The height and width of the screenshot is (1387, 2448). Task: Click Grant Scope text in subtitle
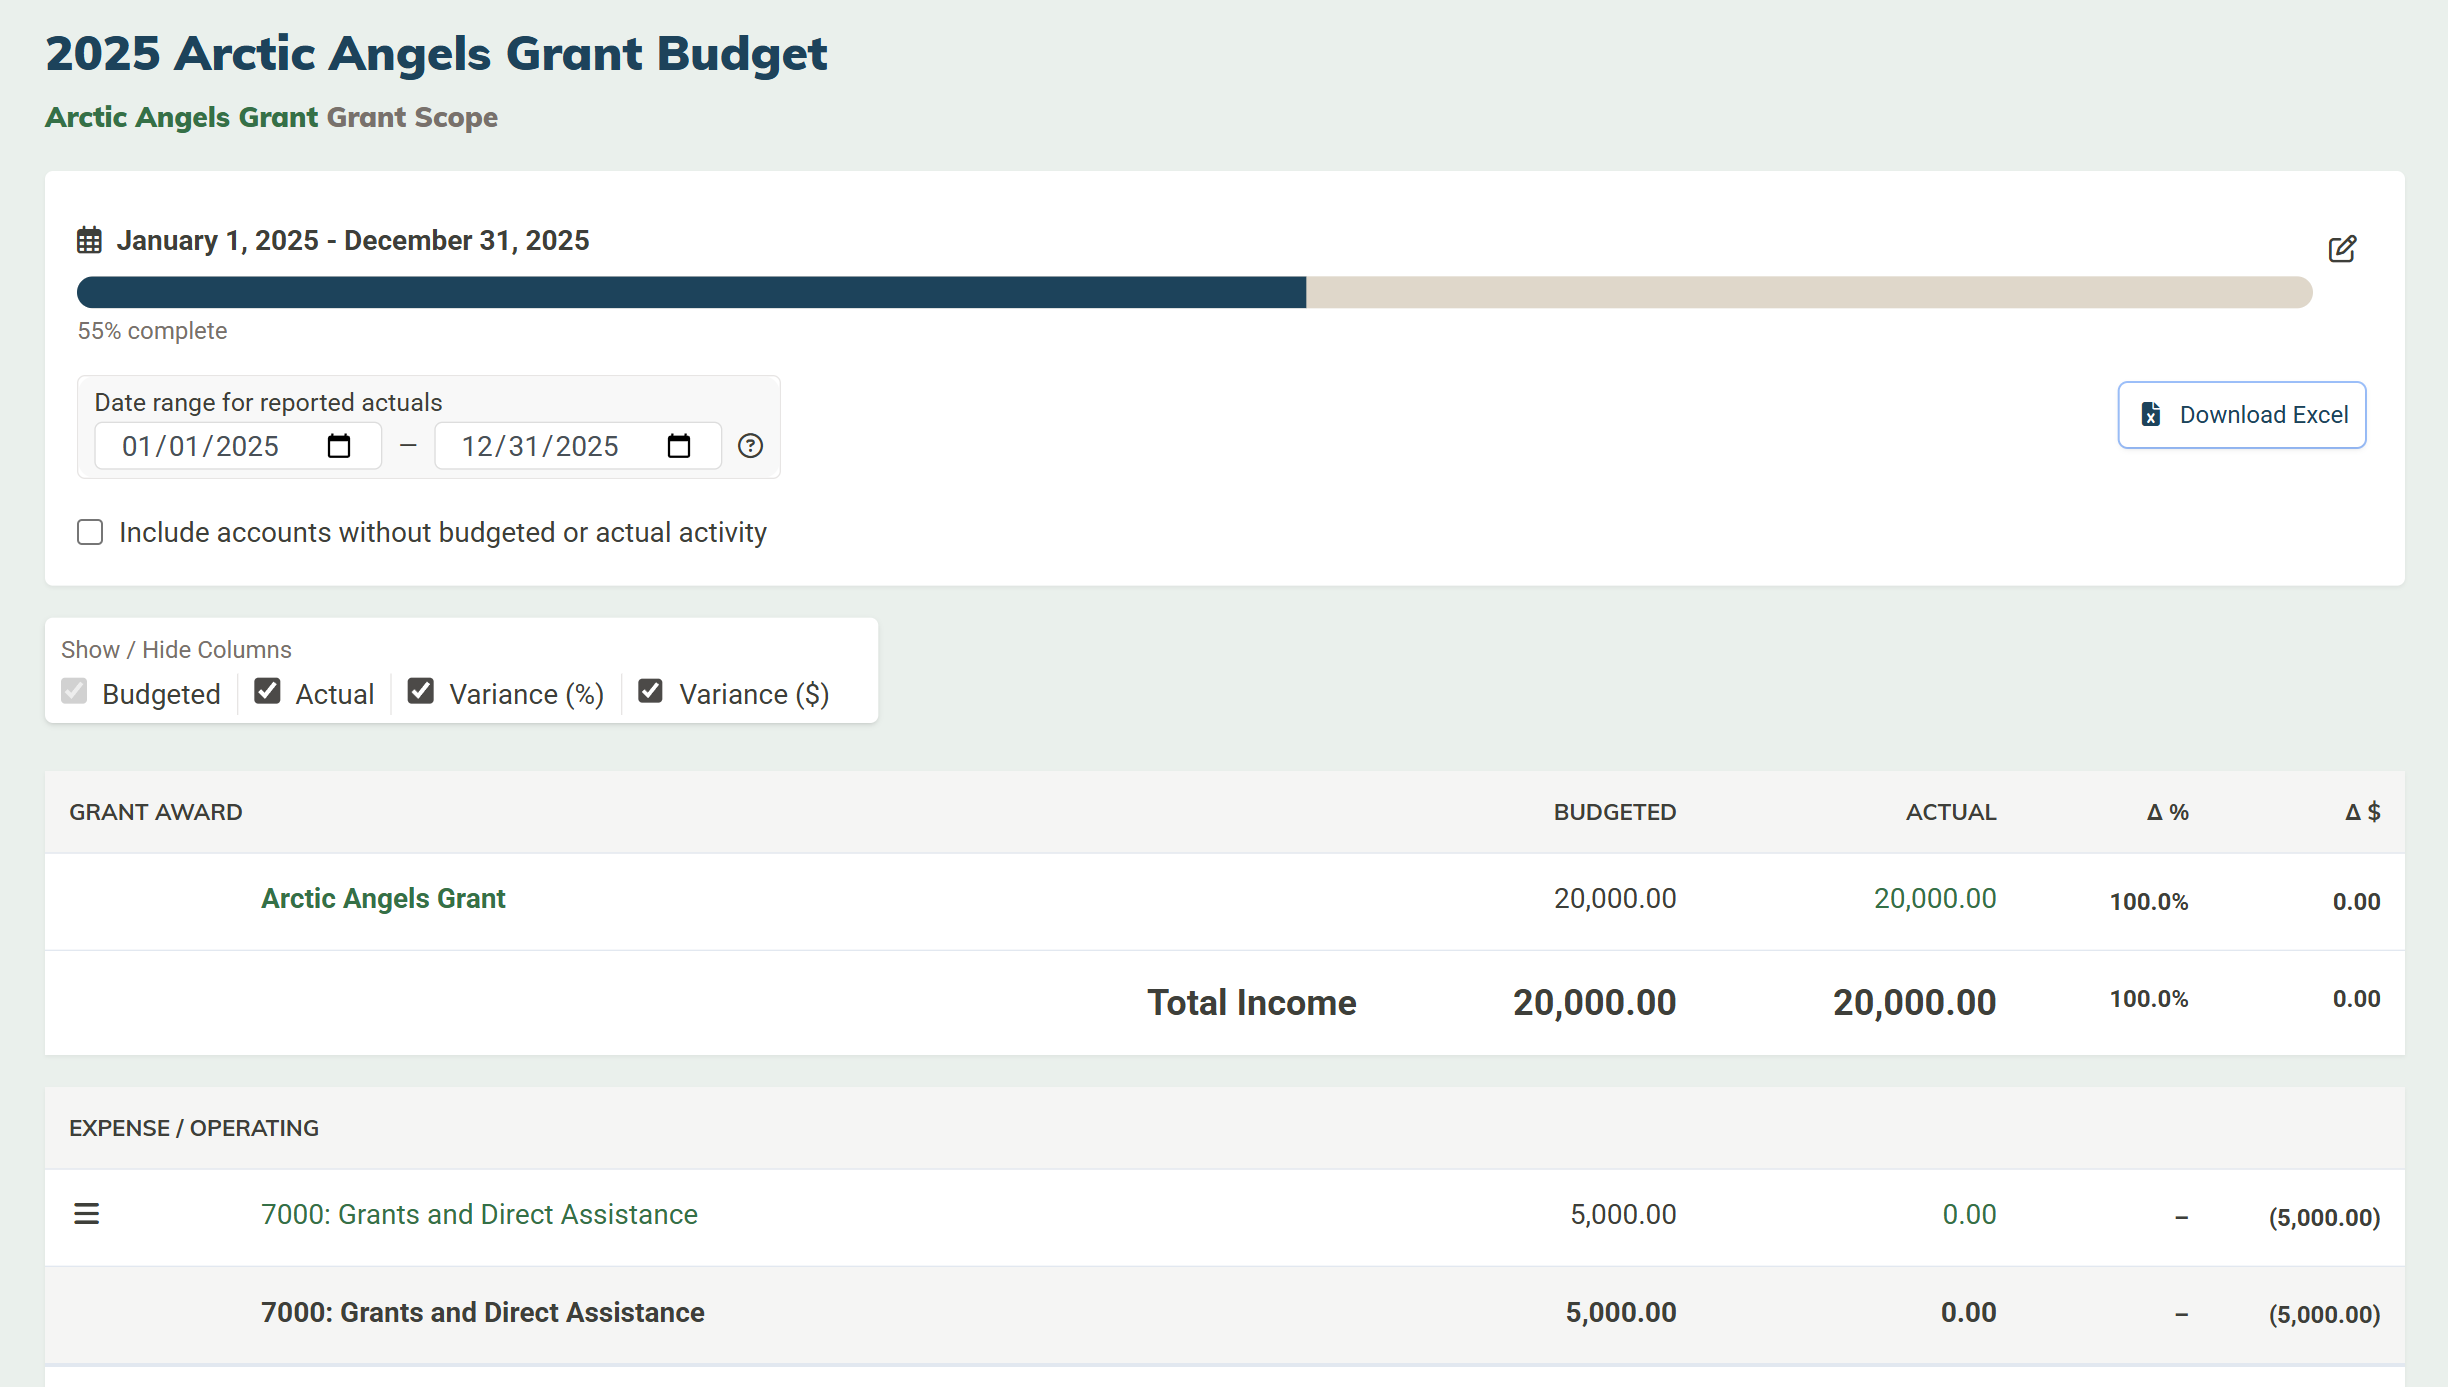tap(412, 117)
